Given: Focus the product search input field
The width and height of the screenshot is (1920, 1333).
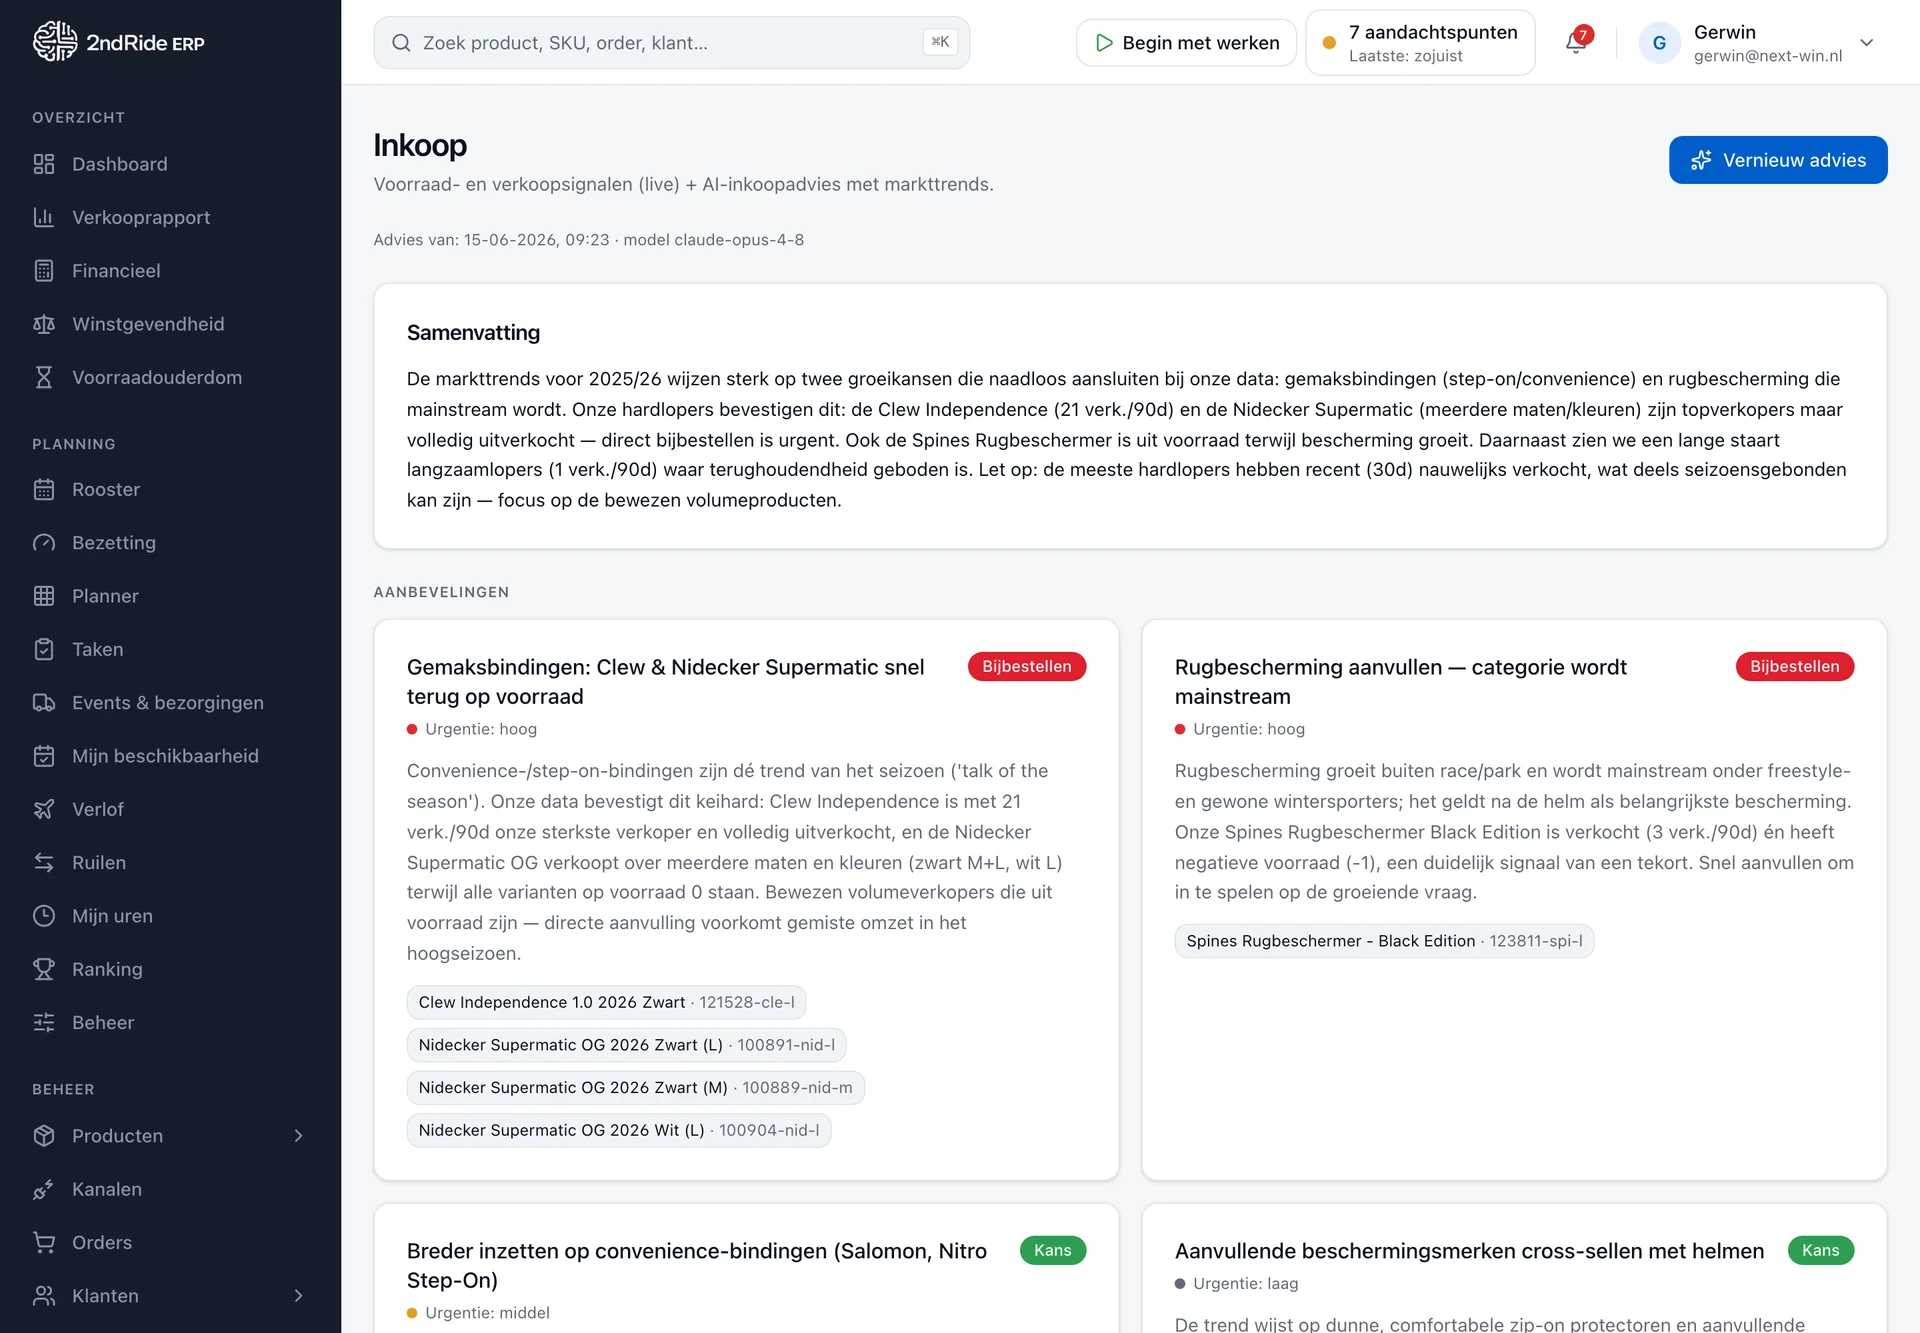Looking at the screenshot, I should point(672,43).
